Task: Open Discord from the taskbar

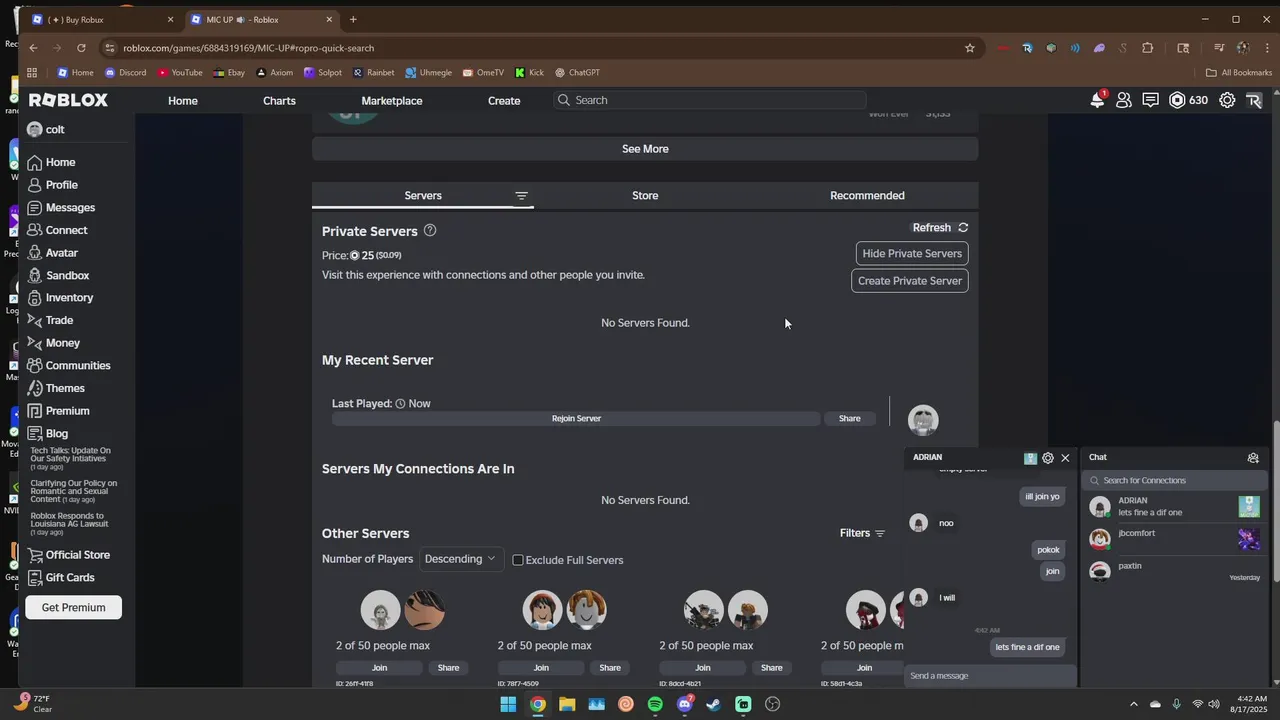Action: 684,704
